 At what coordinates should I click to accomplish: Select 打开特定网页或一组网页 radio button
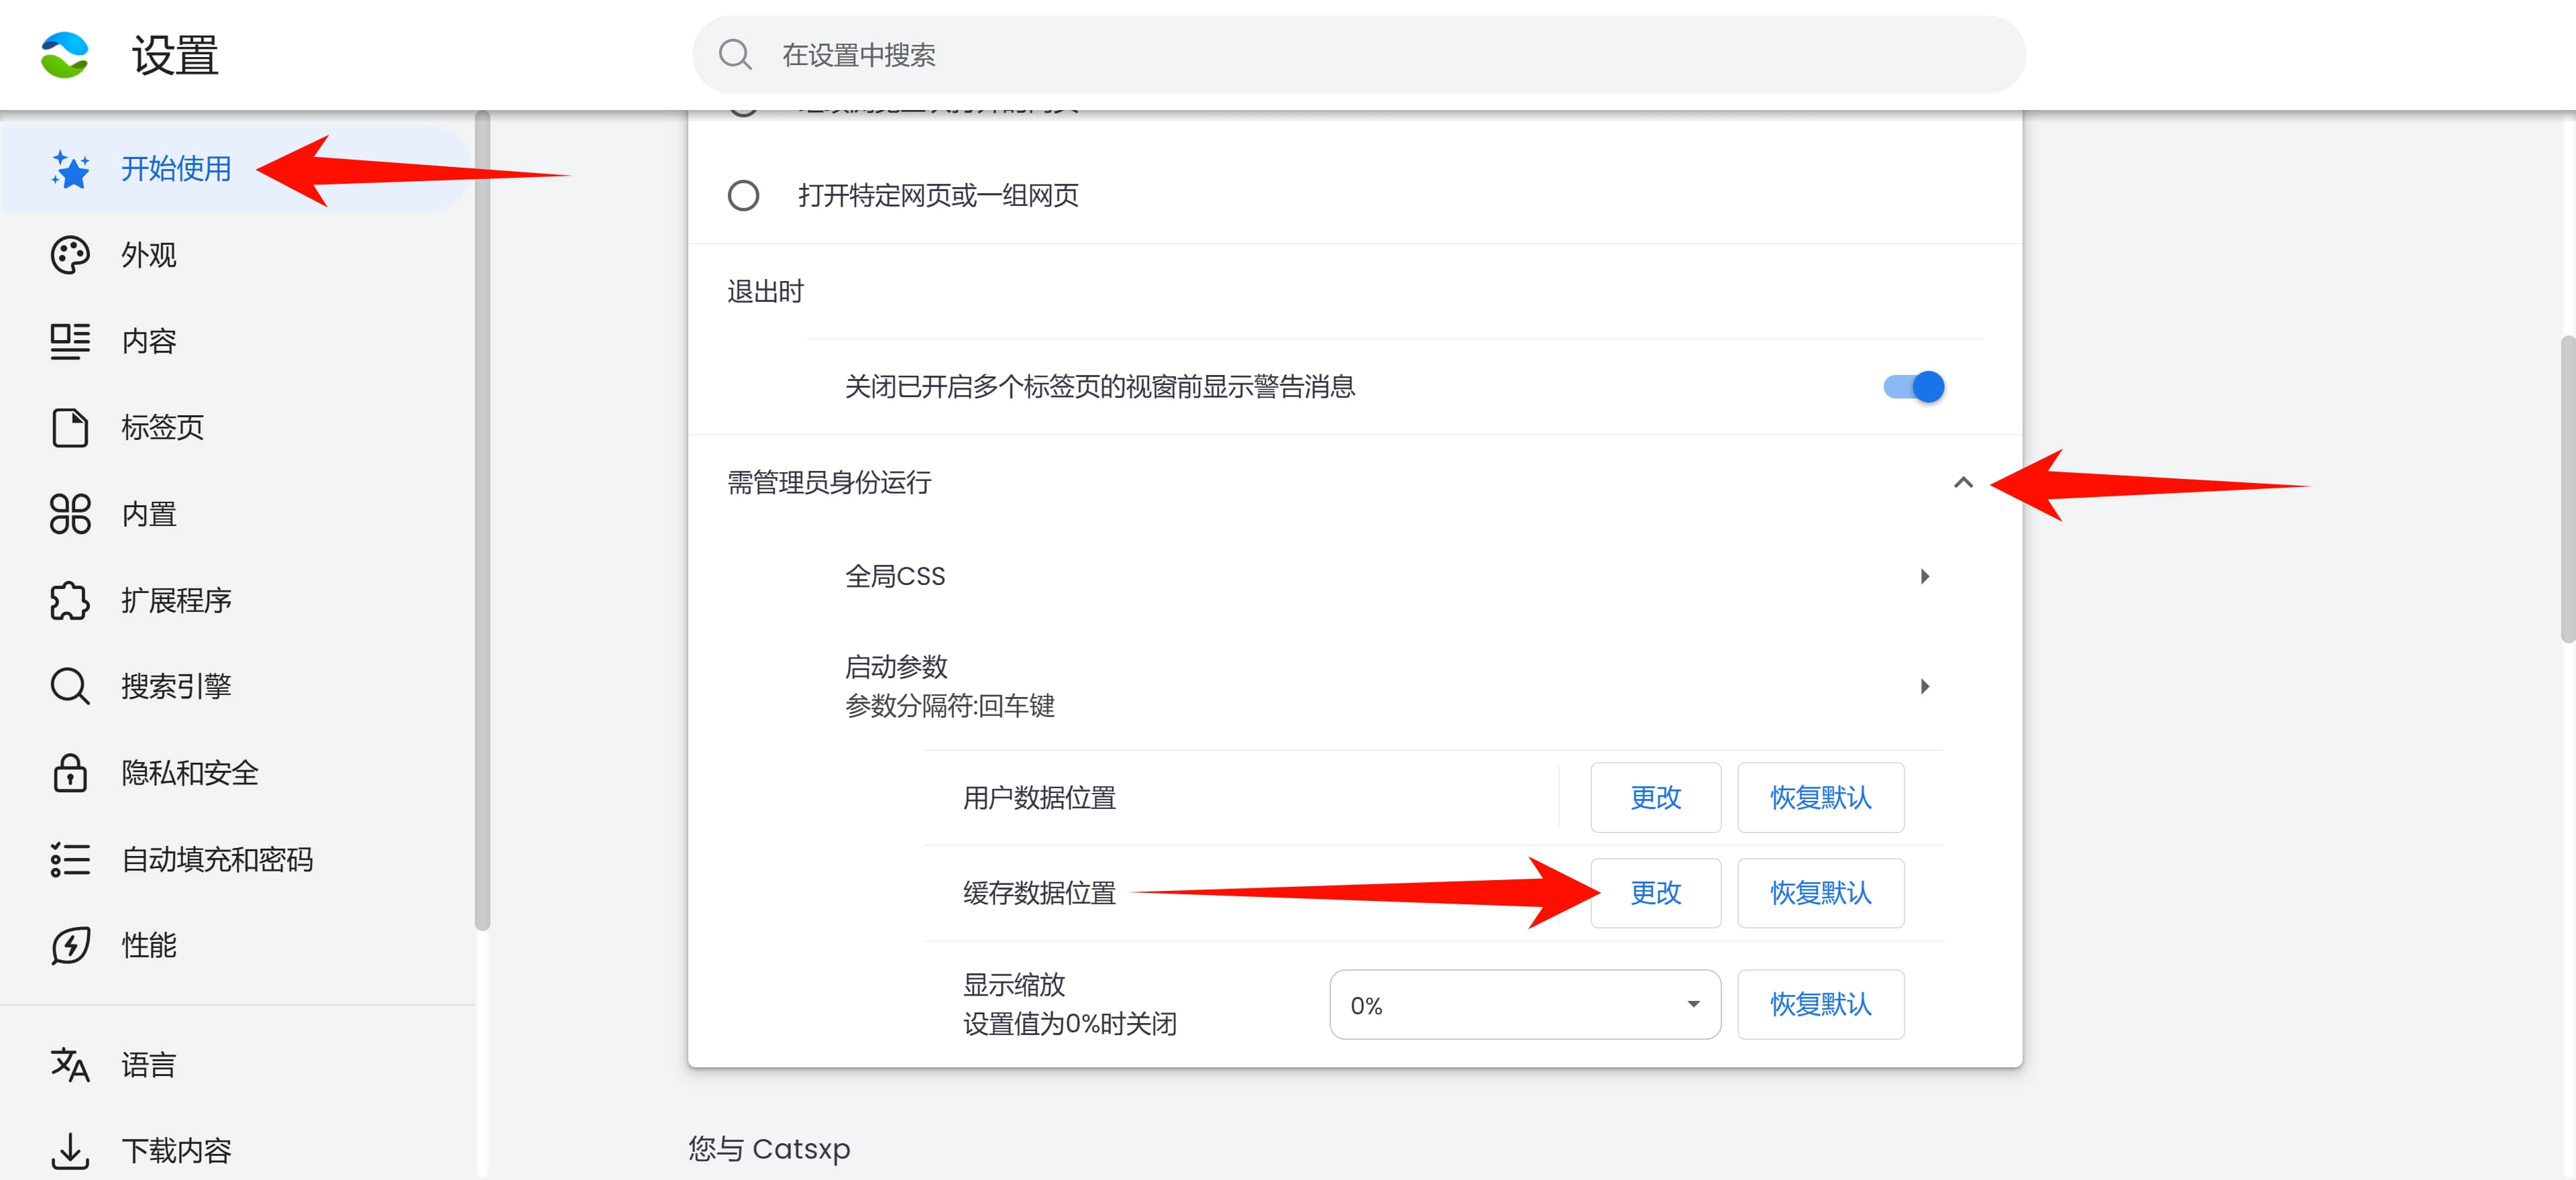pos(743,195)
